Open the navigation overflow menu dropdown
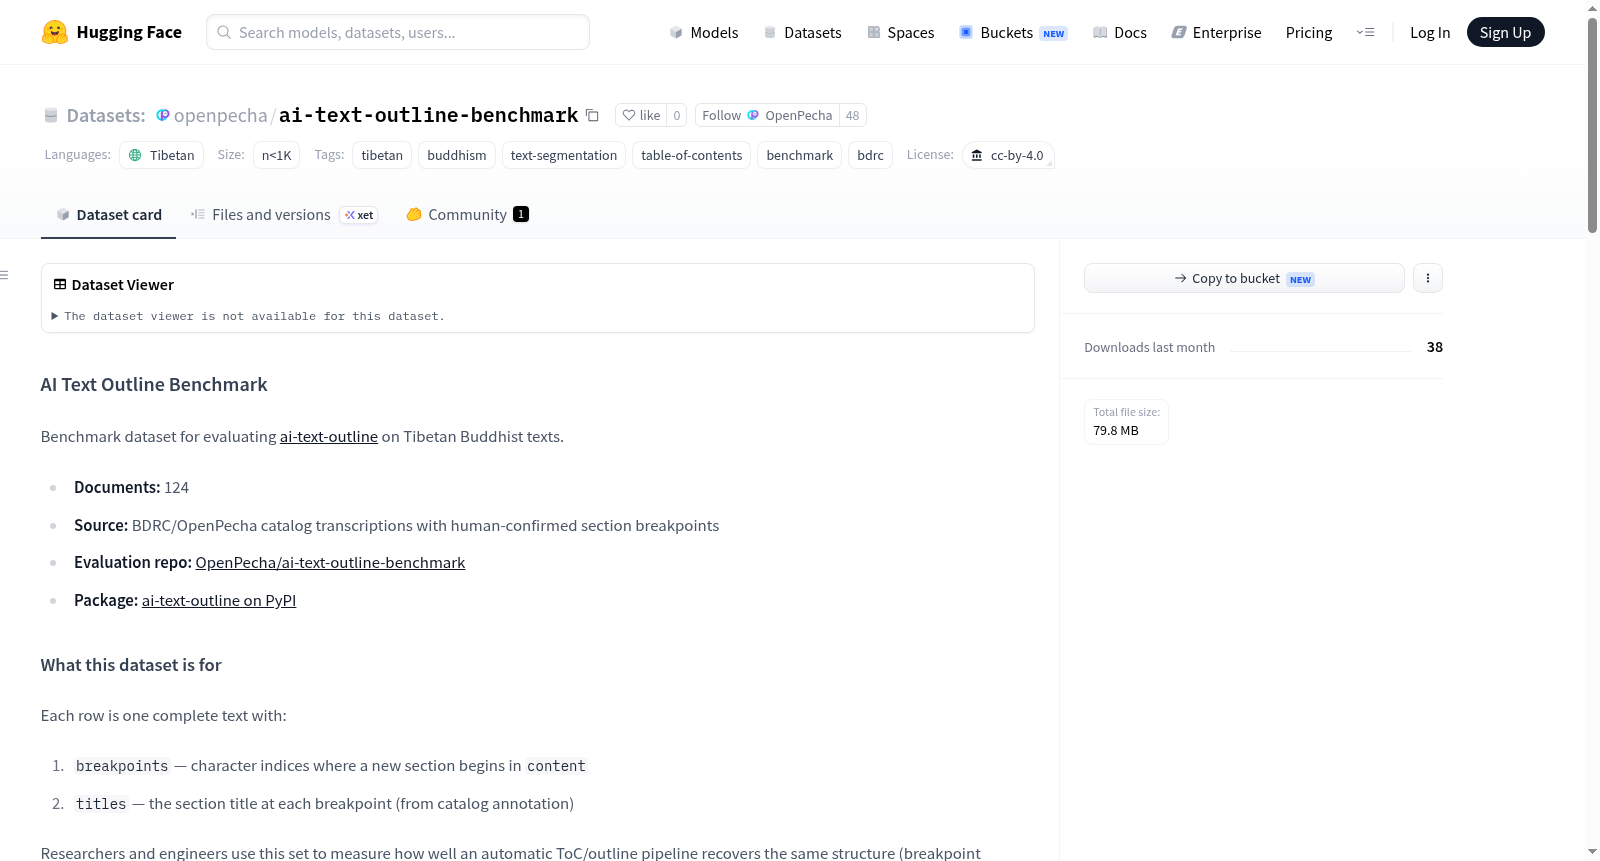The width and height of the screenshot is (1600, 861). pos(1365,32)
